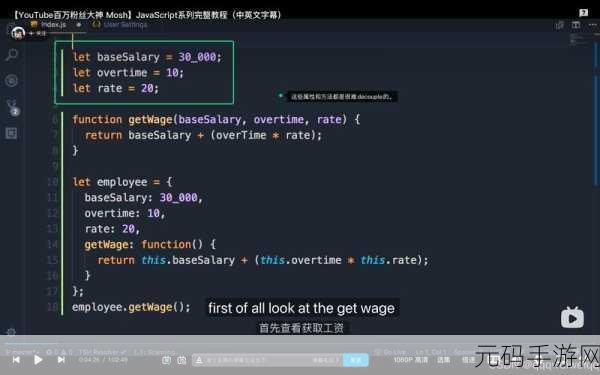Viewport: 600px width, 375px height.
Task: Open the Manage gear in activity bar
Action: coord(11,331)
